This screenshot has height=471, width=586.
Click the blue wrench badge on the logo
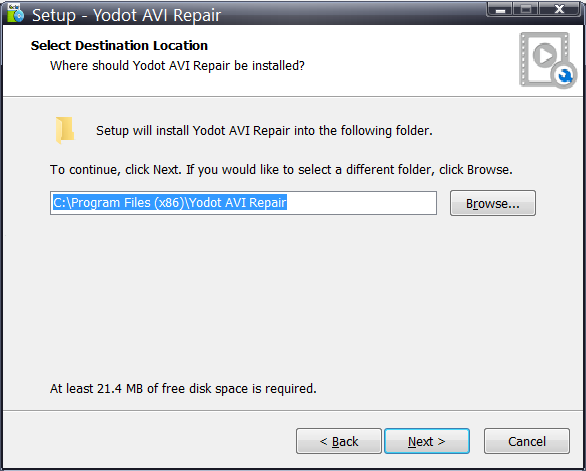(x=564, y=76)
